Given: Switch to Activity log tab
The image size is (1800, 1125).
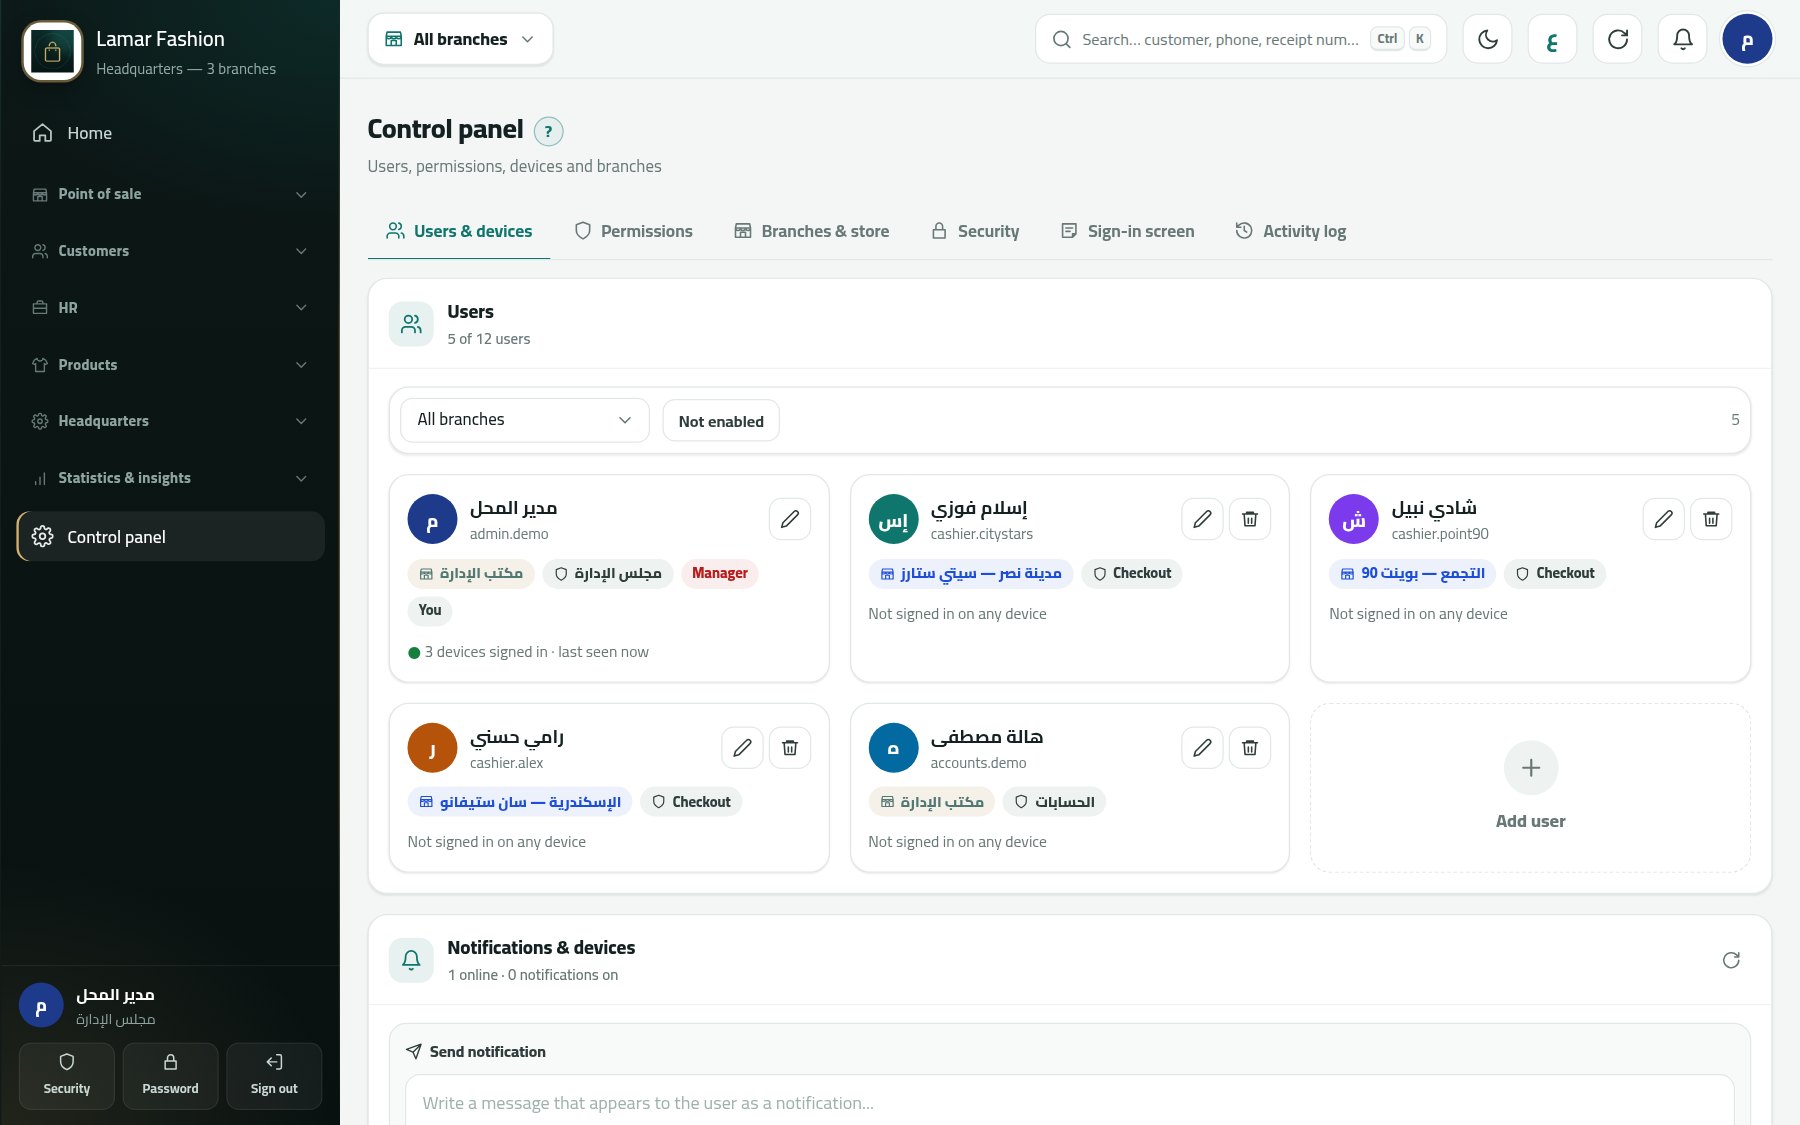Looking at the screenshot, I should click(1290, 231).
